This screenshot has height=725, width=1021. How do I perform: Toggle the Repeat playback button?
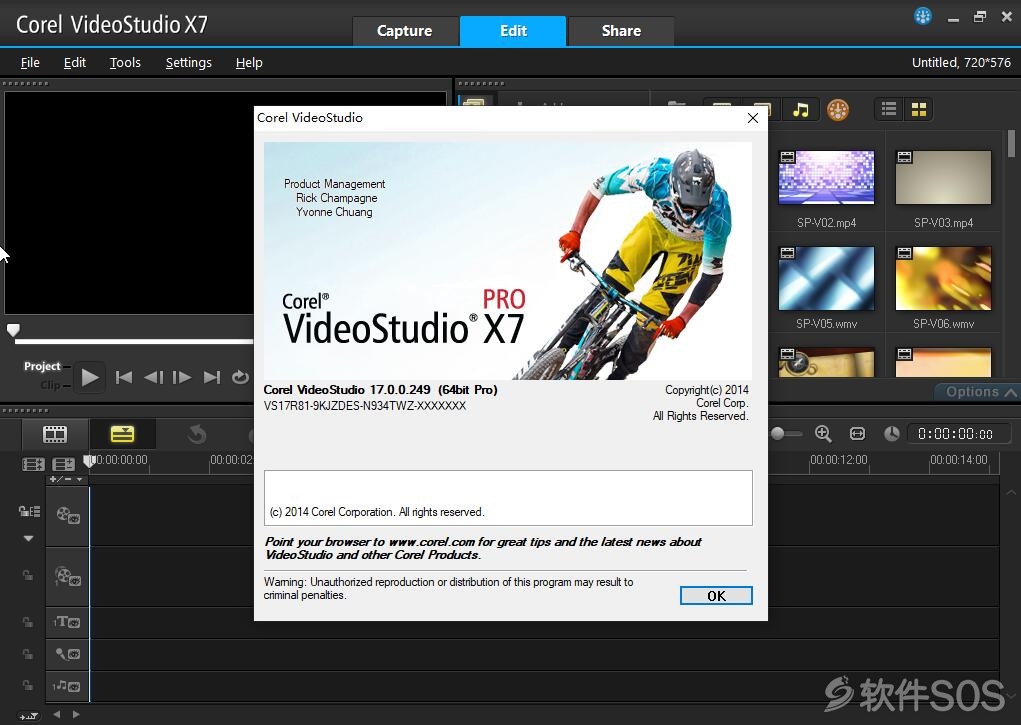click(x=240, y=377)
